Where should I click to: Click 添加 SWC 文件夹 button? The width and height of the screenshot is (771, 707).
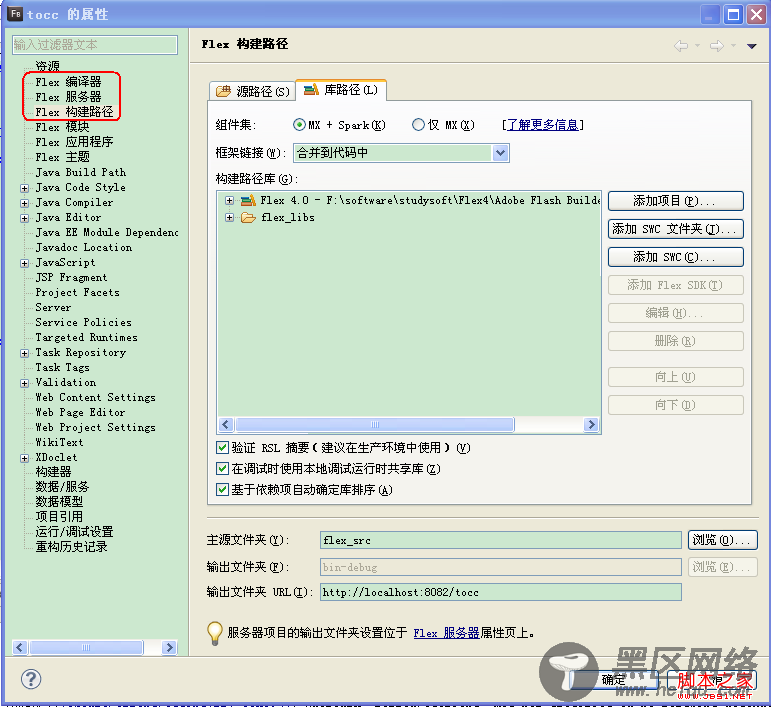(x=676, y=229)
